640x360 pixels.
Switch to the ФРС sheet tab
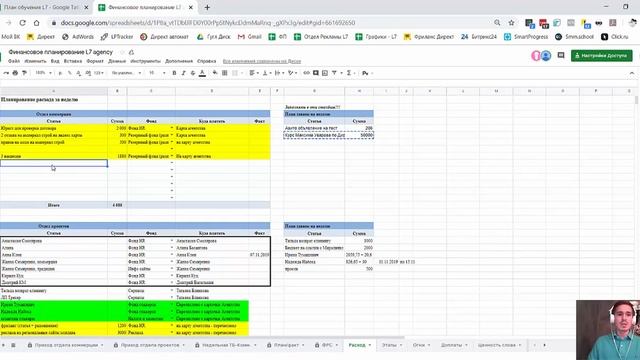[x=327, y=345]
